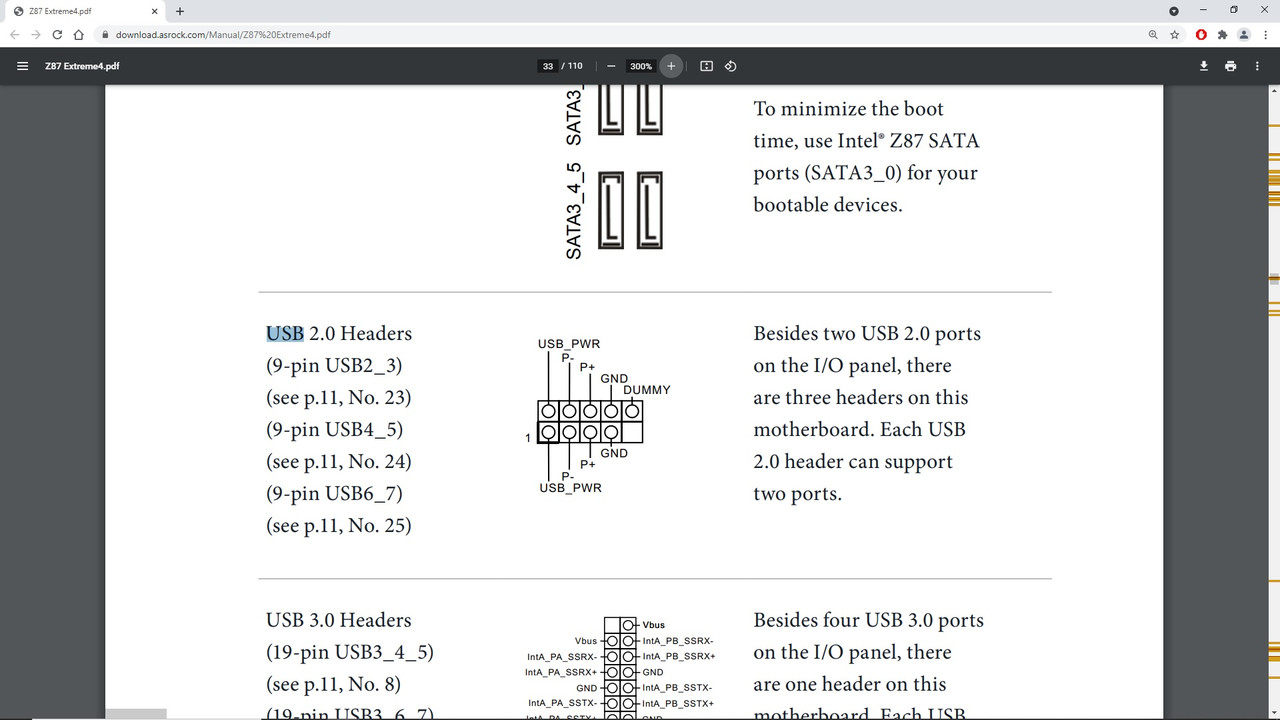Reload the current page
The height and width of the screenshot is (720, 1280).
click(x=57, y=34)
